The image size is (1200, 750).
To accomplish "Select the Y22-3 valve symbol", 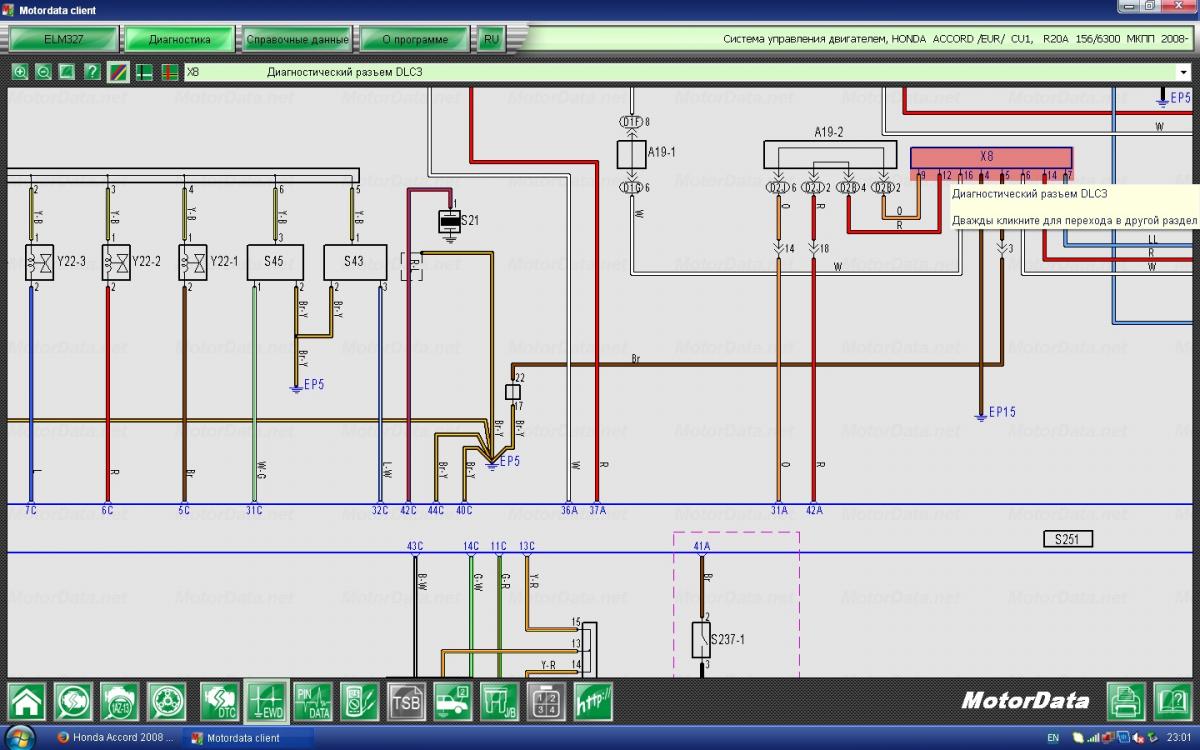I will [39, 262].
